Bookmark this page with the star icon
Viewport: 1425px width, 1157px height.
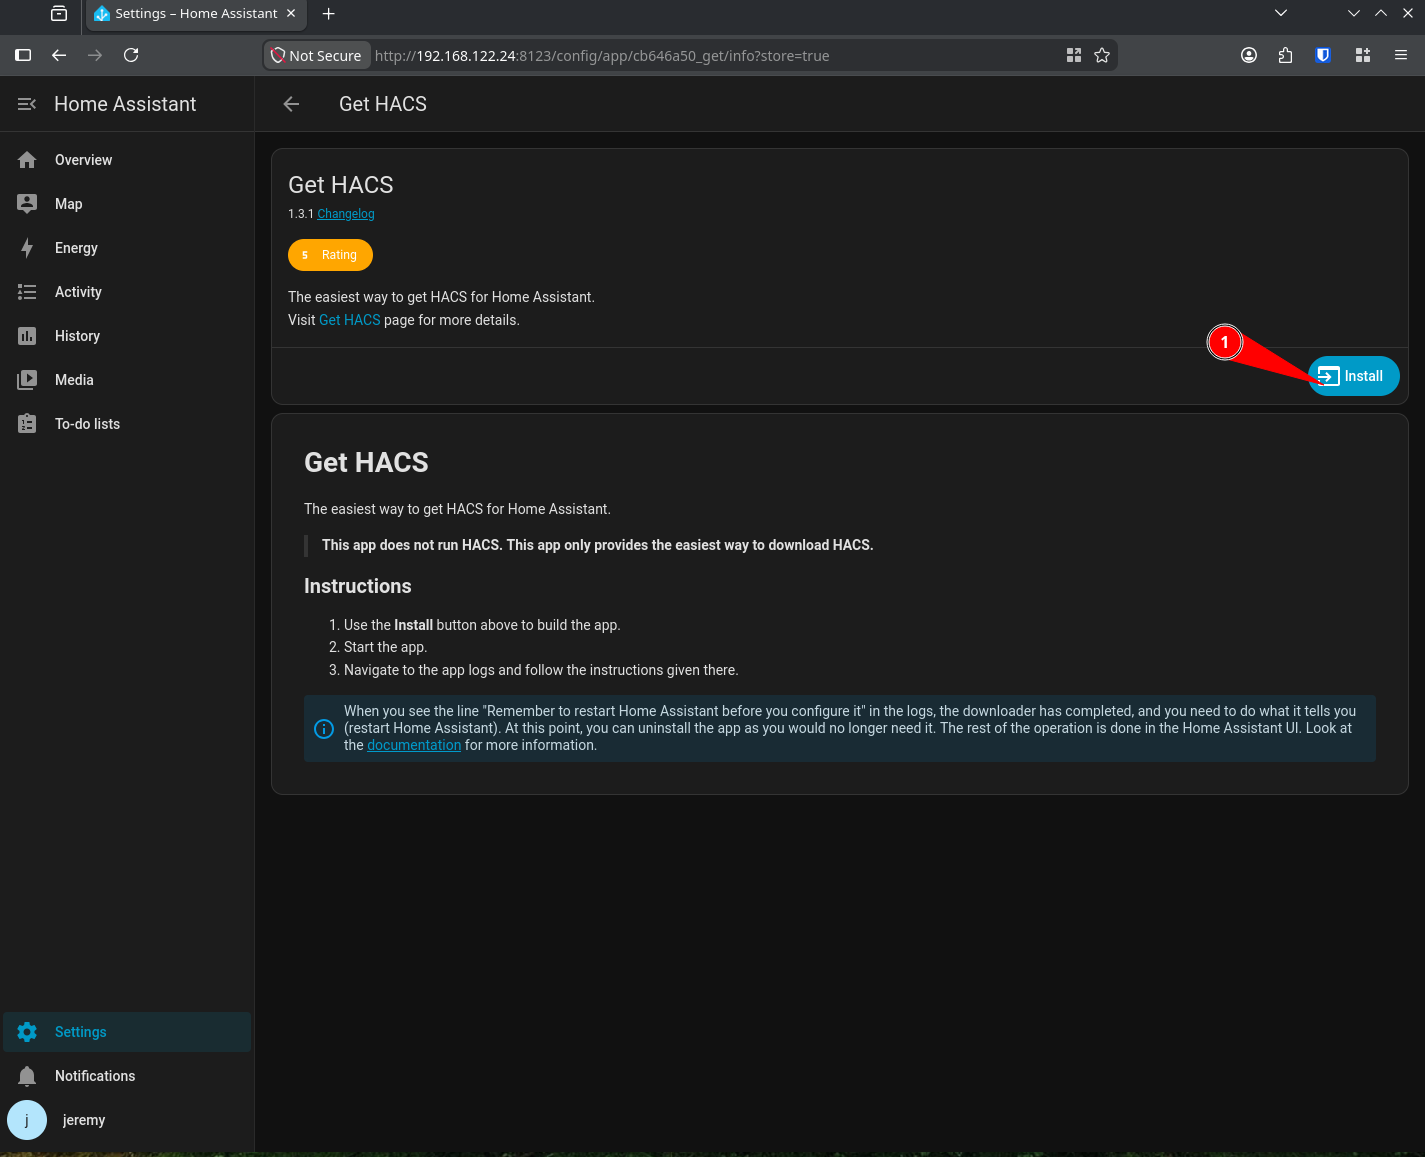1102,55
